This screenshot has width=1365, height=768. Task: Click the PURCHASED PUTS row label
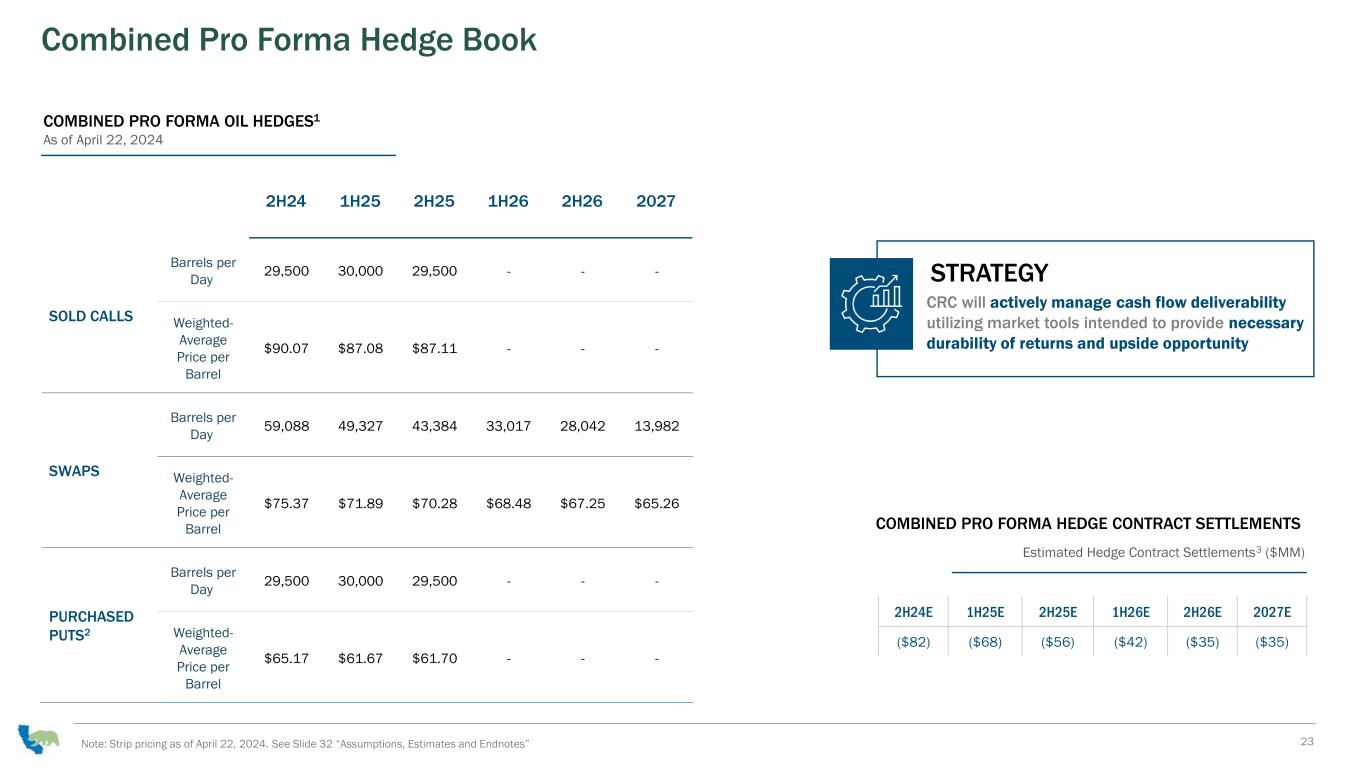click(x=91, y=626)
